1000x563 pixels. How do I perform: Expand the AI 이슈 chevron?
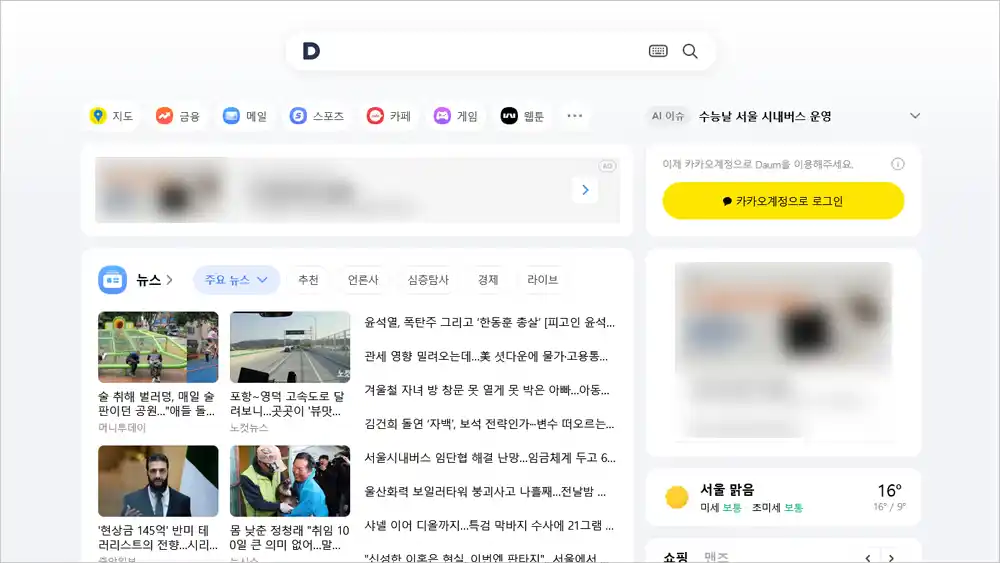[x=915, y=116]
